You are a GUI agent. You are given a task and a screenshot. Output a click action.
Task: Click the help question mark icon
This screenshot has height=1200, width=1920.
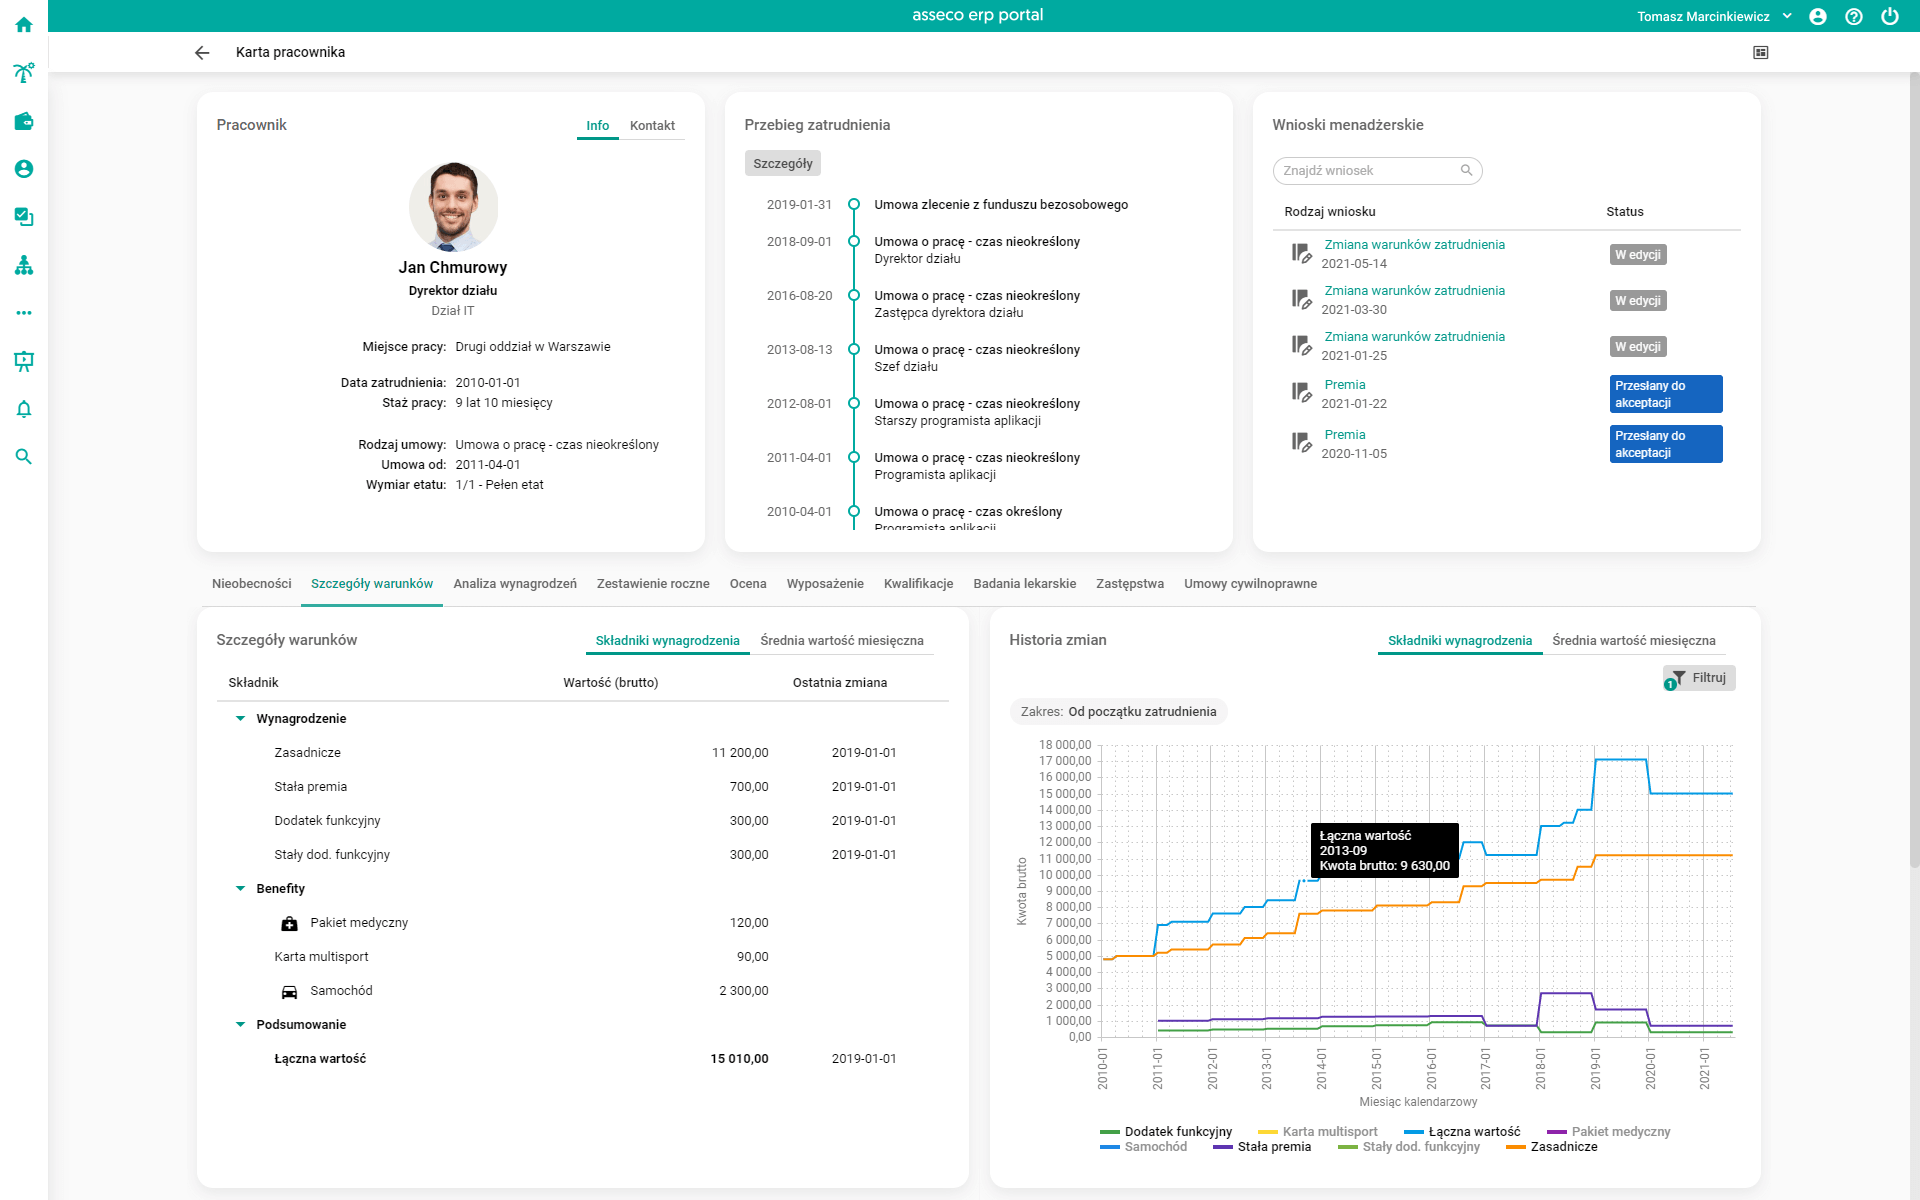1854,17
